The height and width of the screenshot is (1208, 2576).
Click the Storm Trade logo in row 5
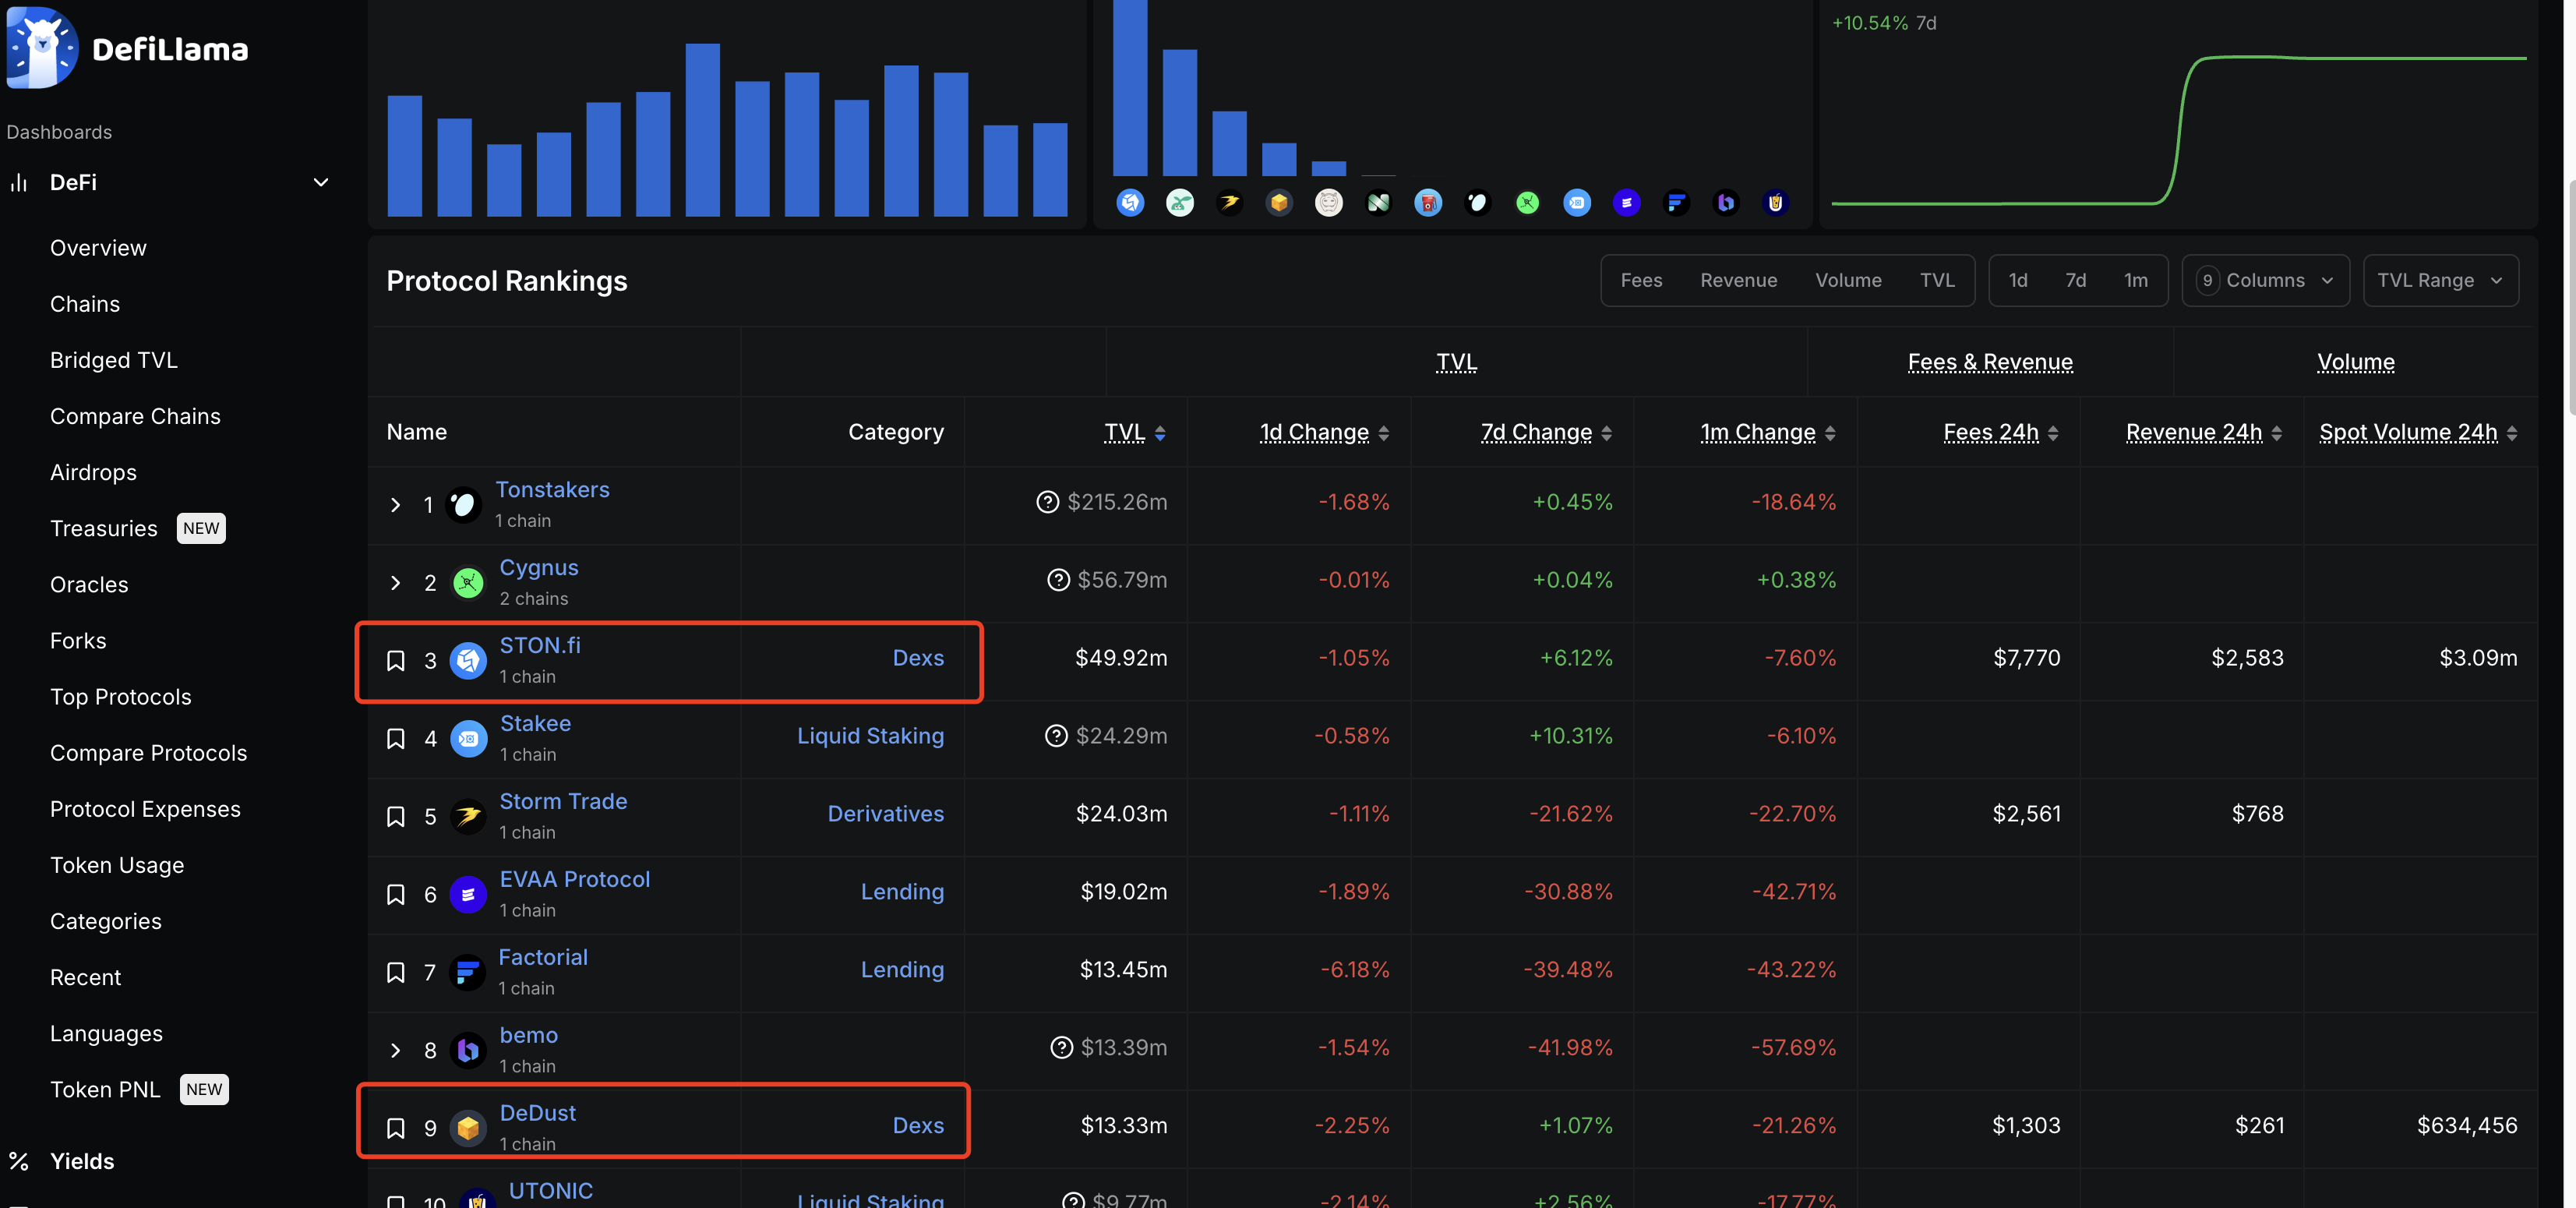[x=468, y=817]
